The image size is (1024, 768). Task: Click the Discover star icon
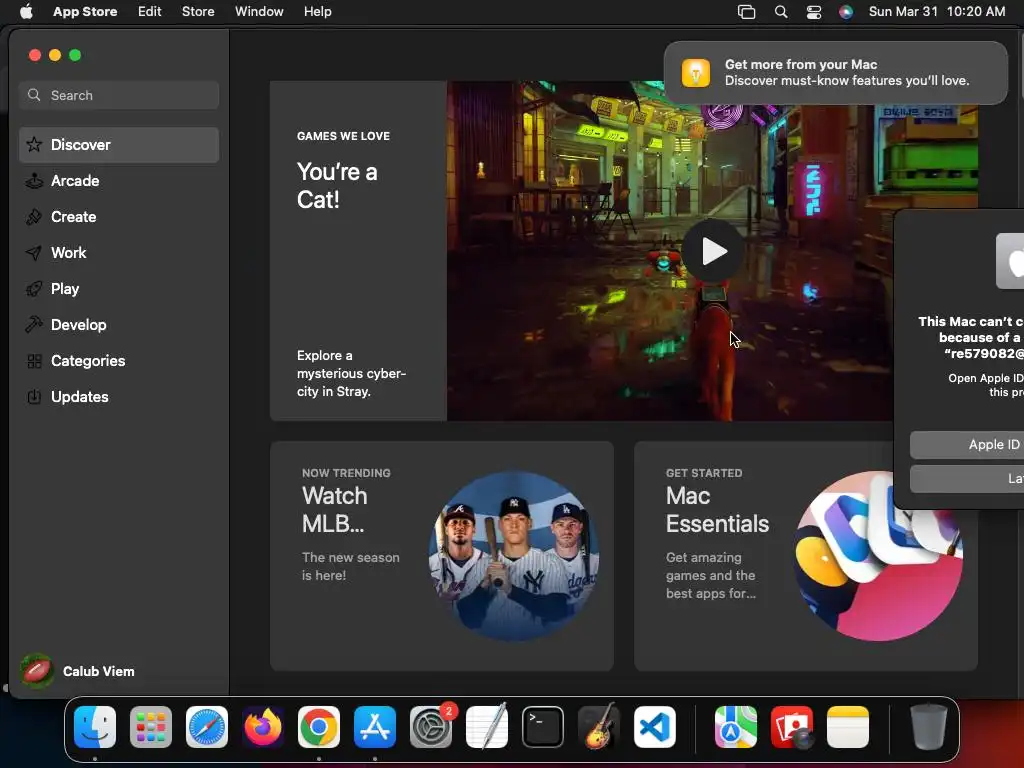[34, 145]
